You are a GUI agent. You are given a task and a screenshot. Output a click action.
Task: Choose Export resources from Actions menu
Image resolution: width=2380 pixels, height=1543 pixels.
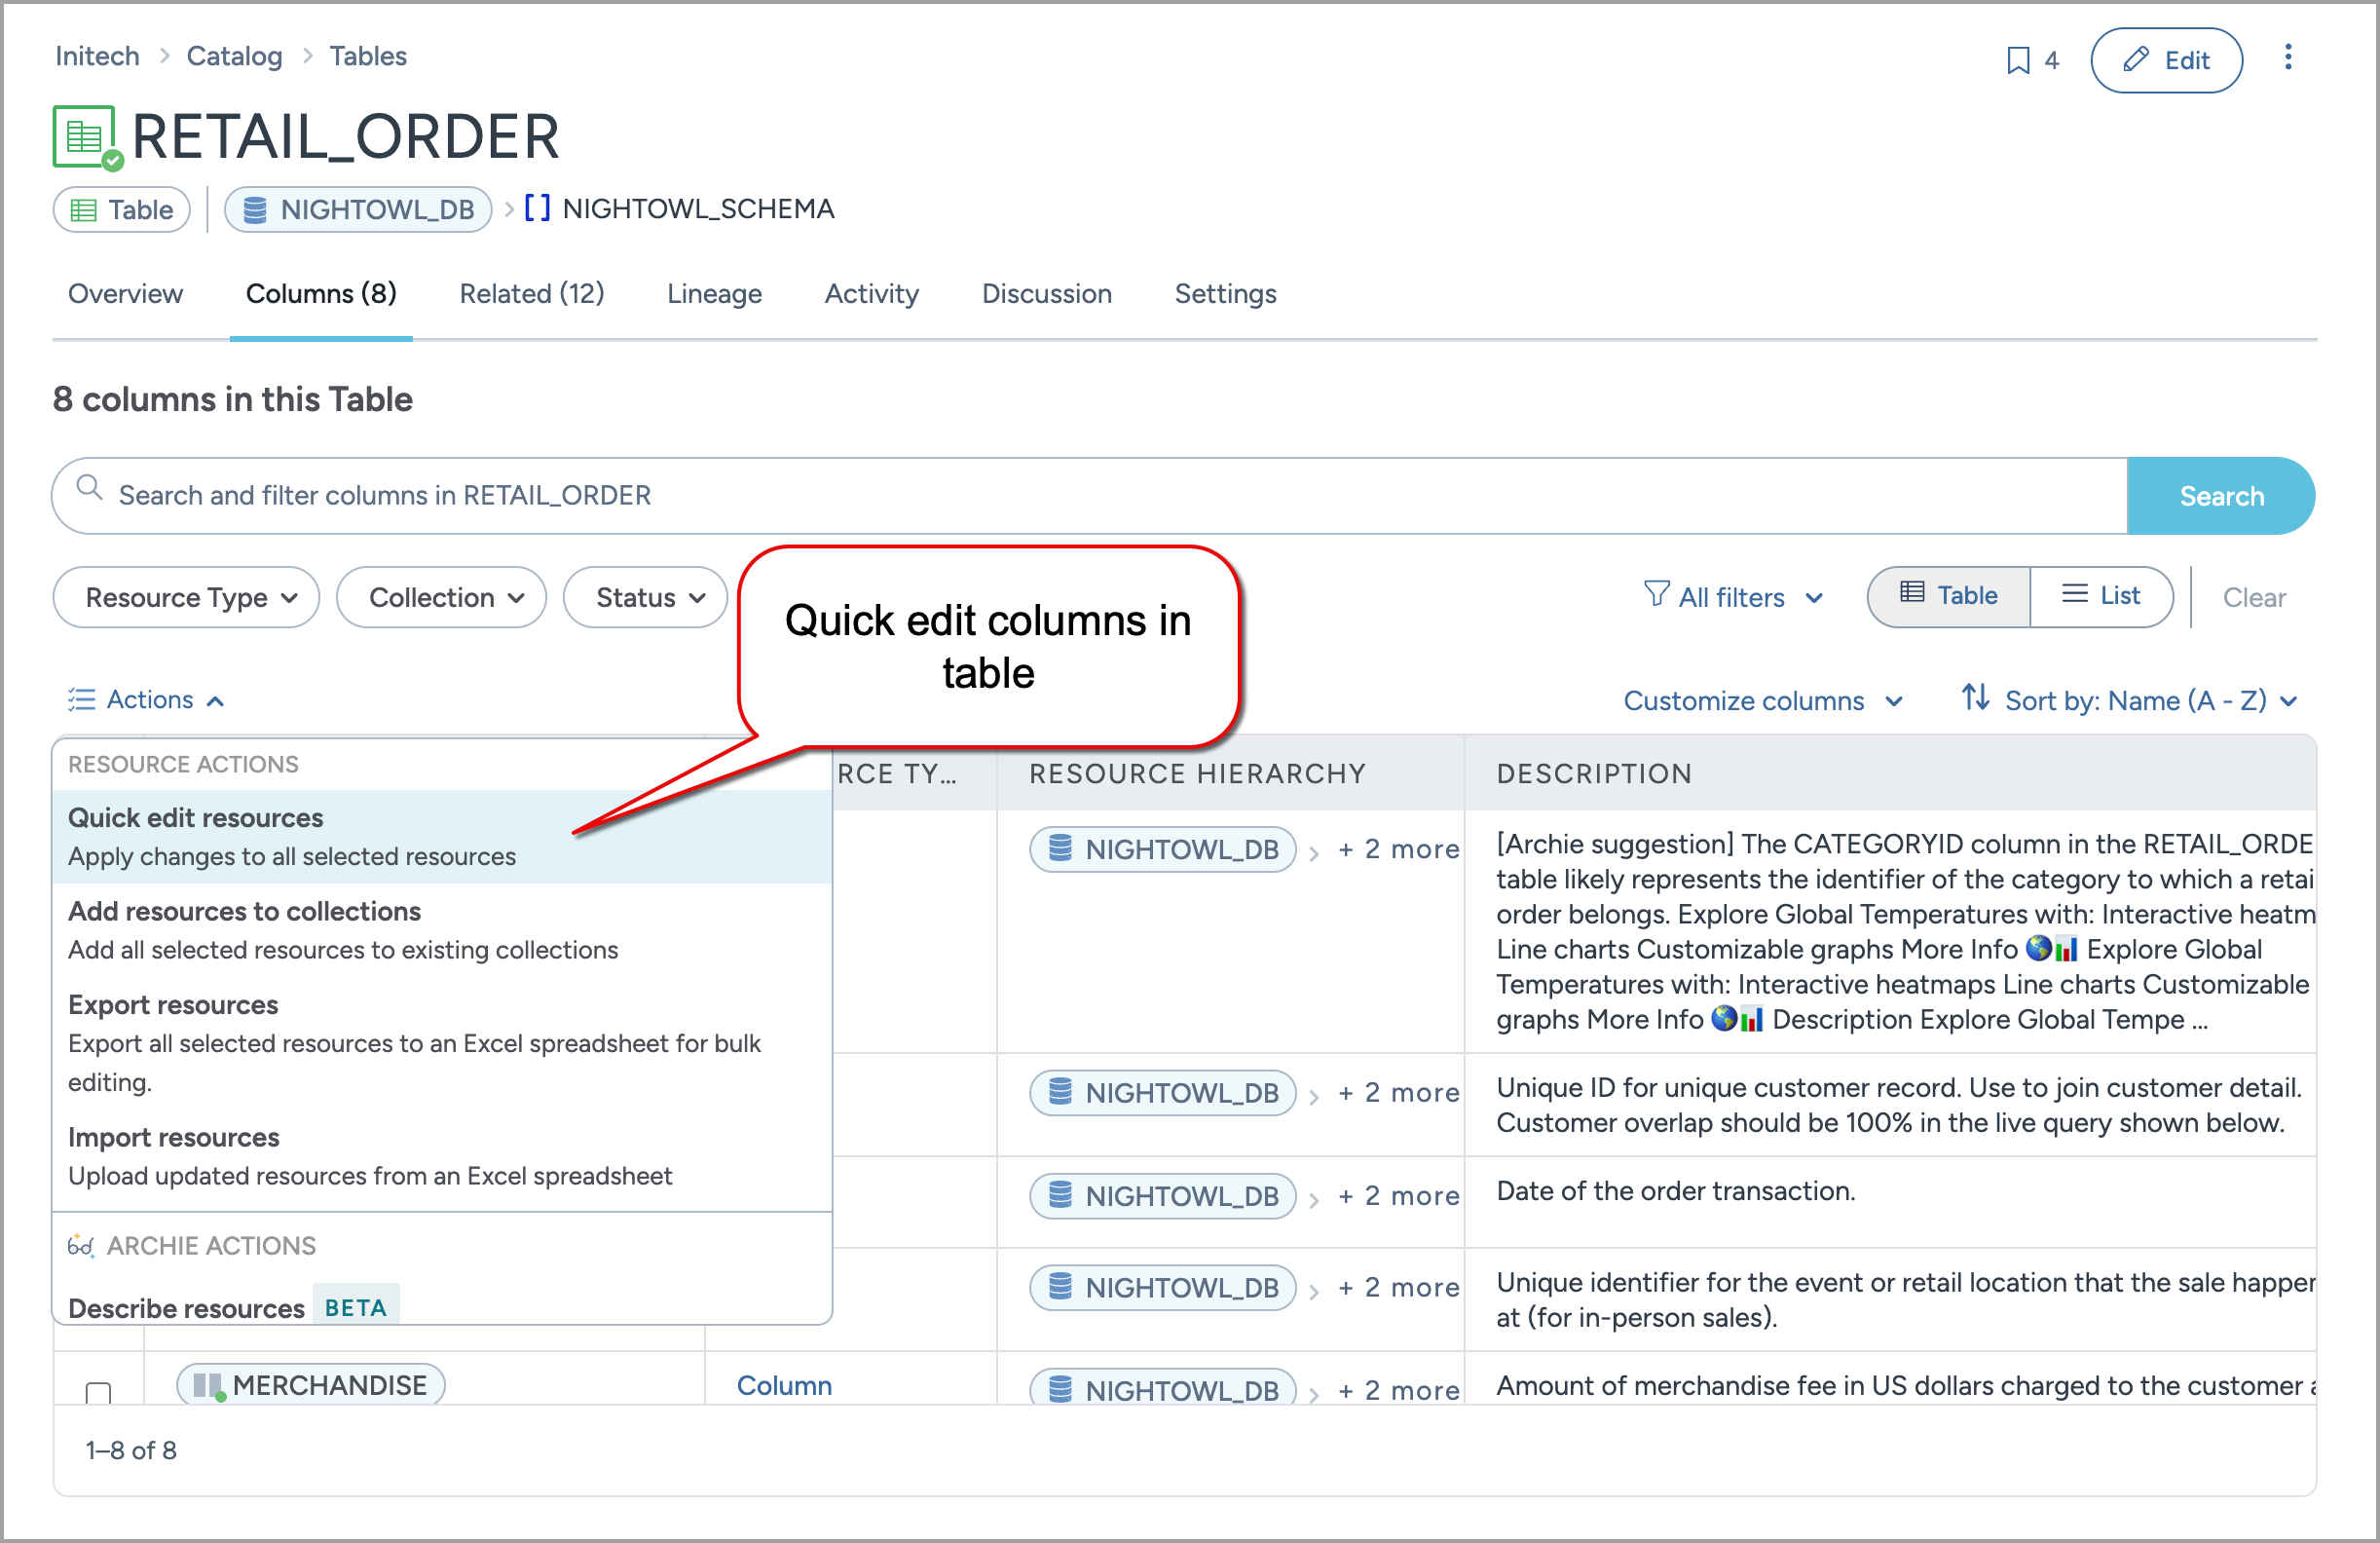173,1004
